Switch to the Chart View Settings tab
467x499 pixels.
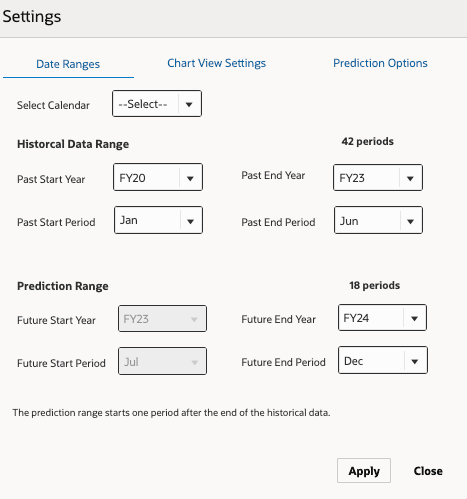[217, 63]
